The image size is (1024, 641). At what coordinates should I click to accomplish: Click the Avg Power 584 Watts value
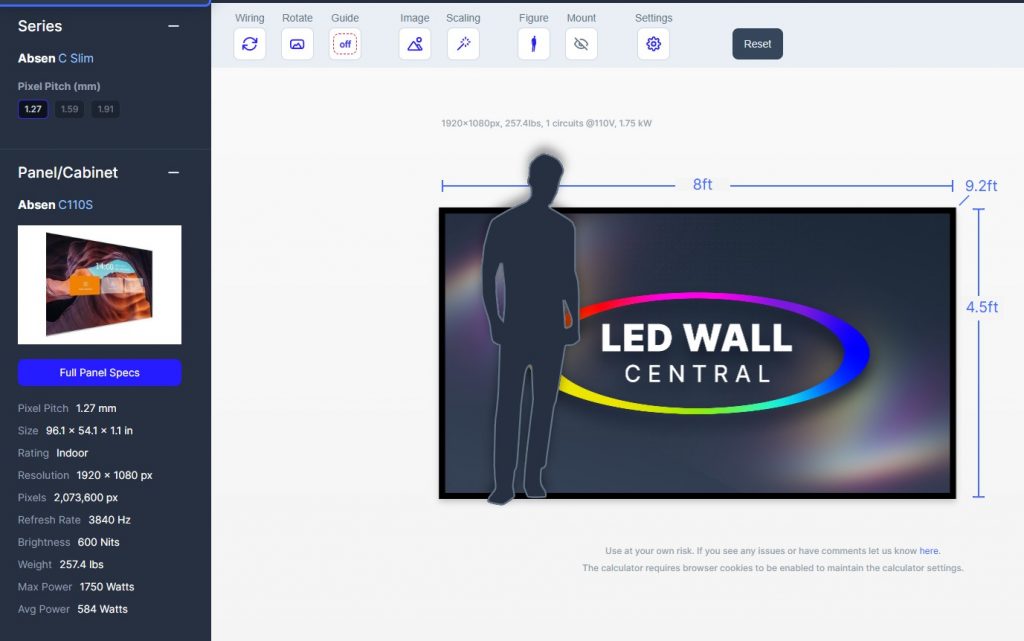[103, 609]
